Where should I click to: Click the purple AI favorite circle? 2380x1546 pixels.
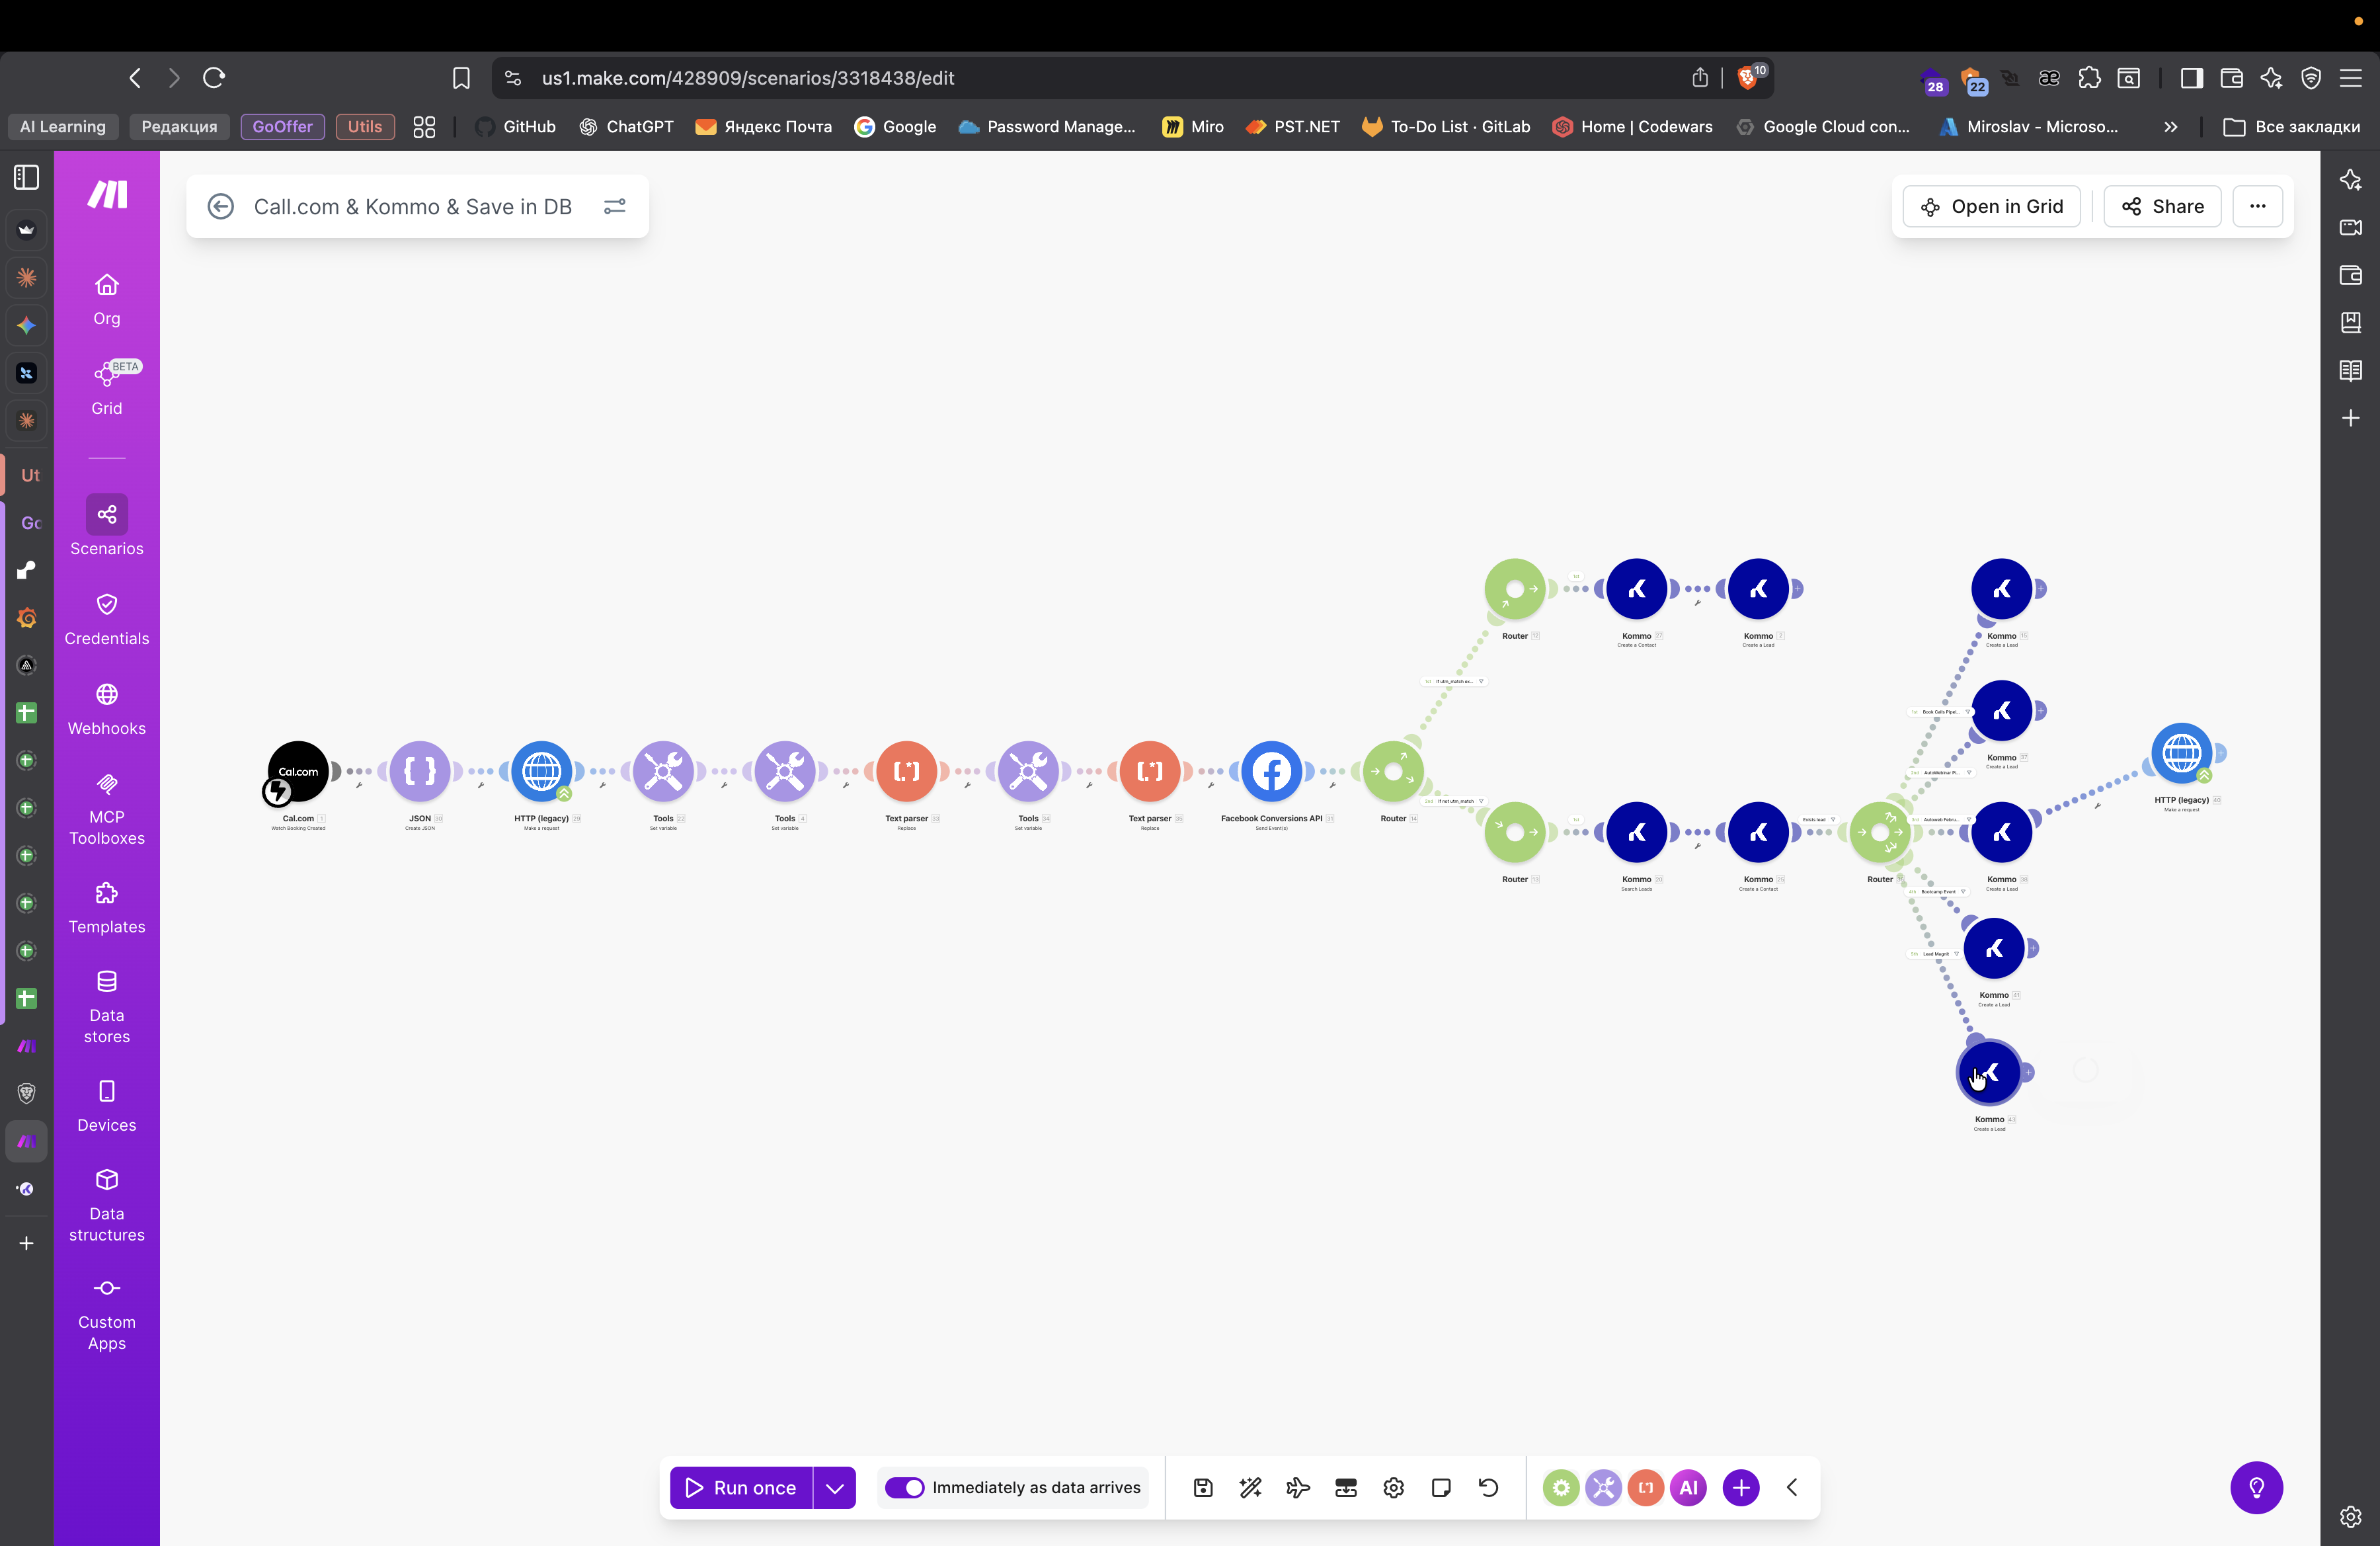point(1688,1487)
